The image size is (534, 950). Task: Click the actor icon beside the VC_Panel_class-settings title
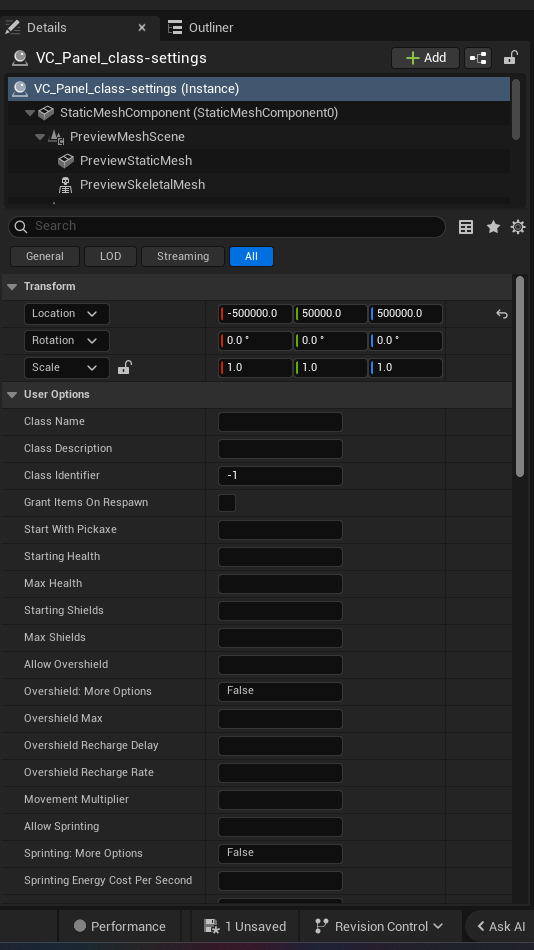click(x=20, y=58)
